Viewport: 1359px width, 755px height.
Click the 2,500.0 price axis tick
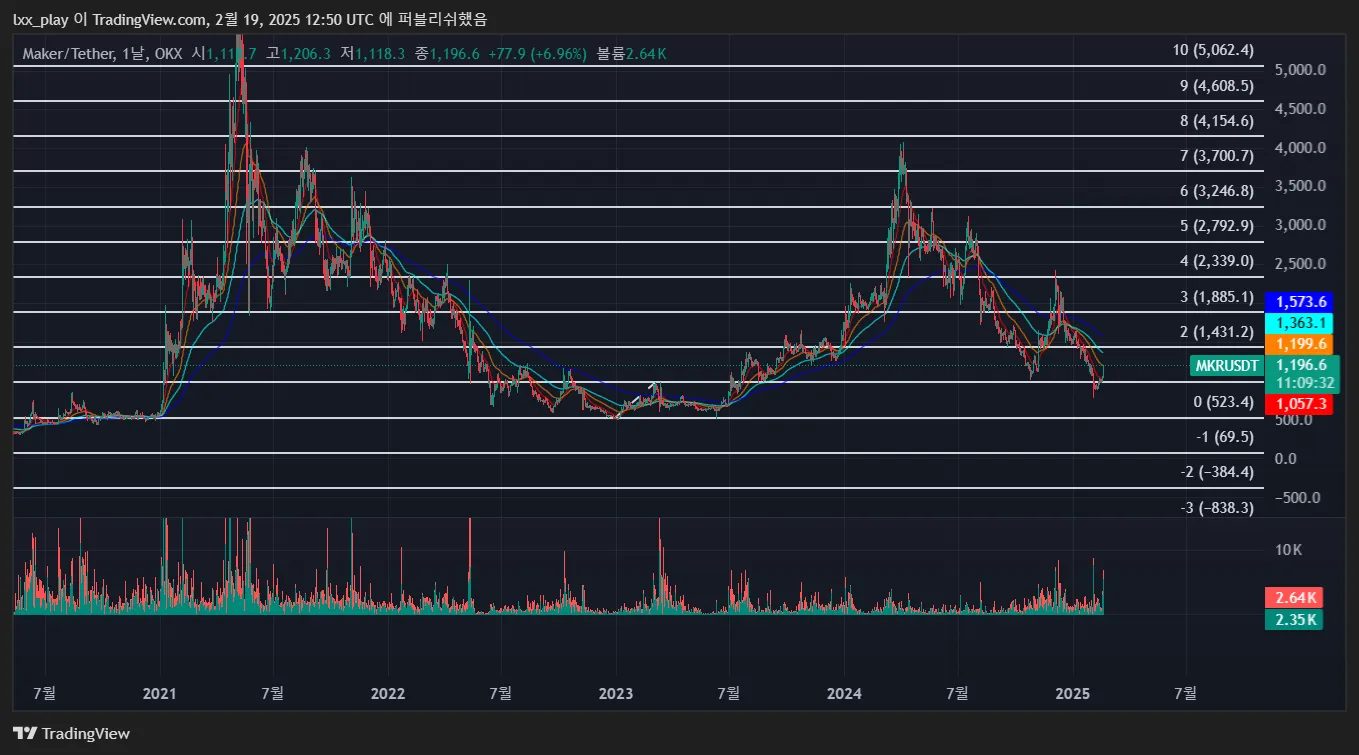pos(1301,264)
